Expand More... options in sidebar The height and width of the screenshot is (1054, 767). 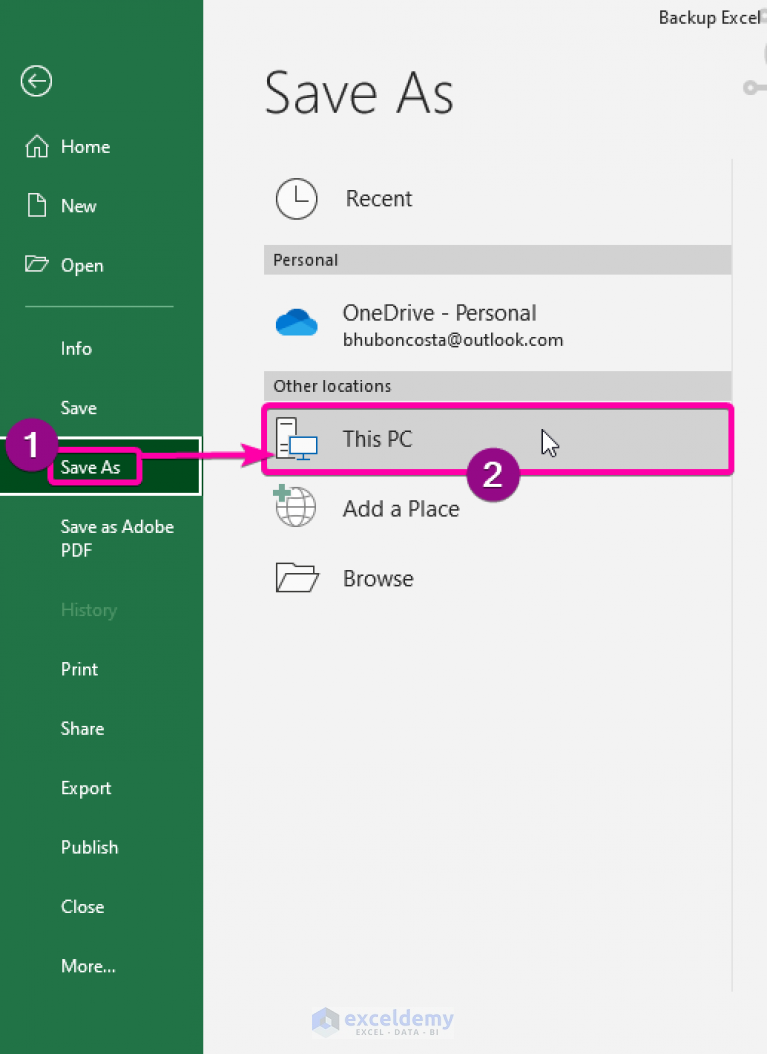(x=88, y=966)
